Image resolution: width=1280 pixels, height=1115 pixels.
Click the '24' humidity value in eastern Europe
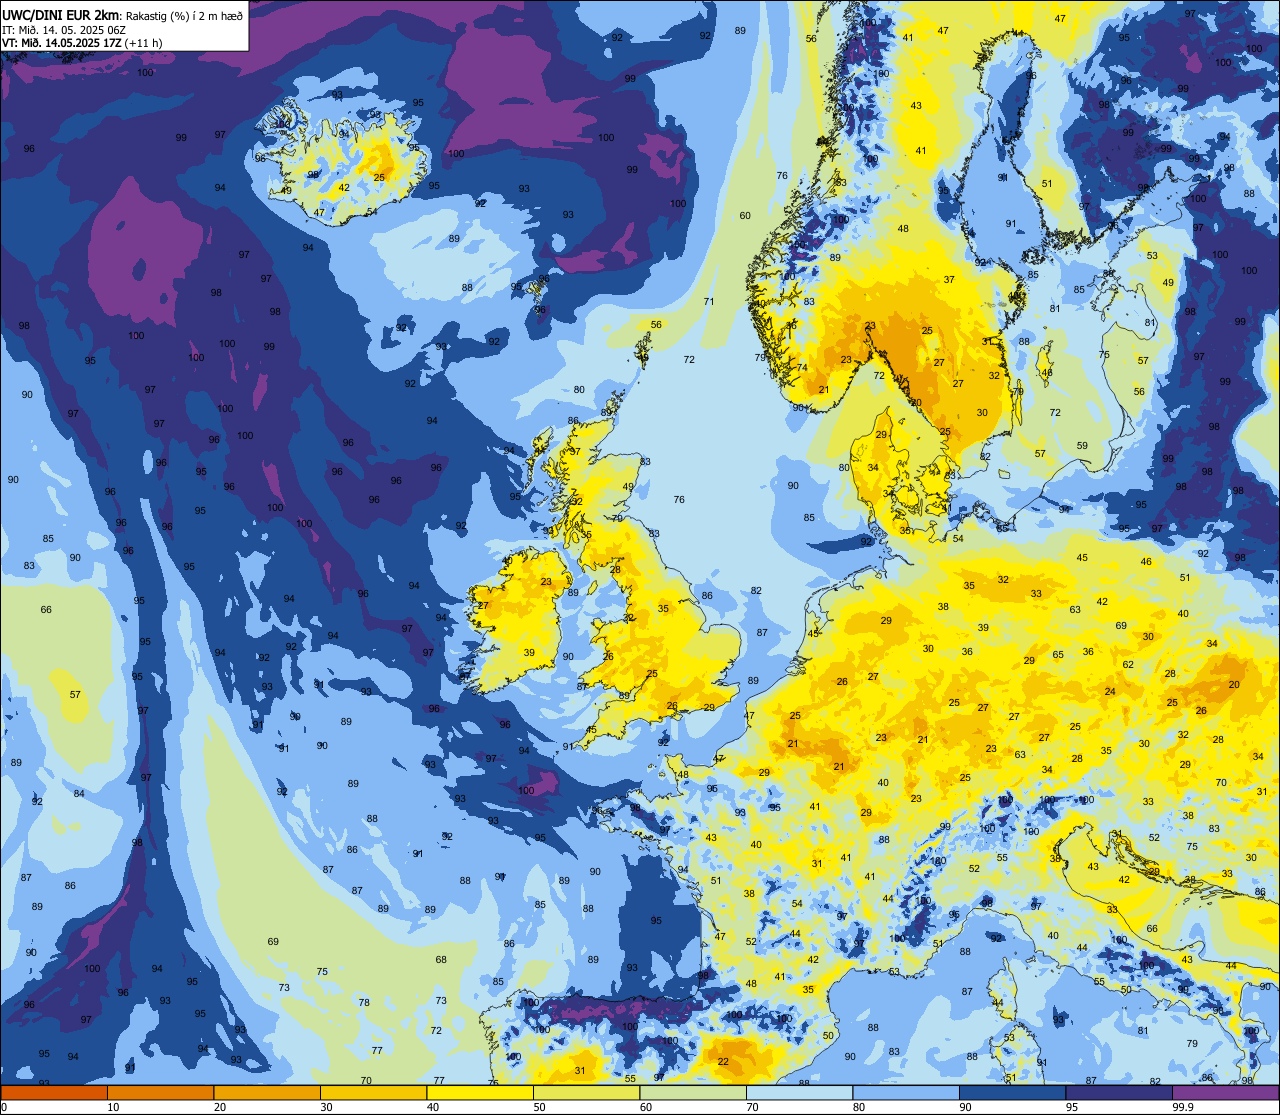pyautogui.click(x=1110, y=691)
